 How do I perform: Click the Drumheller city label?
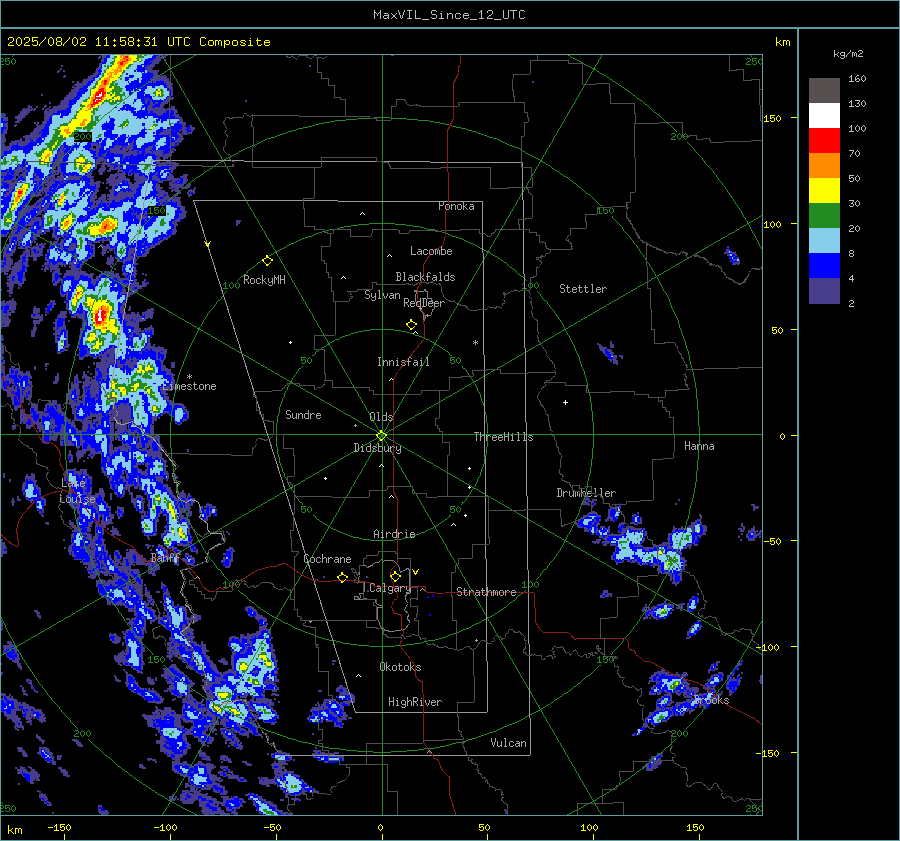[586, 493]
